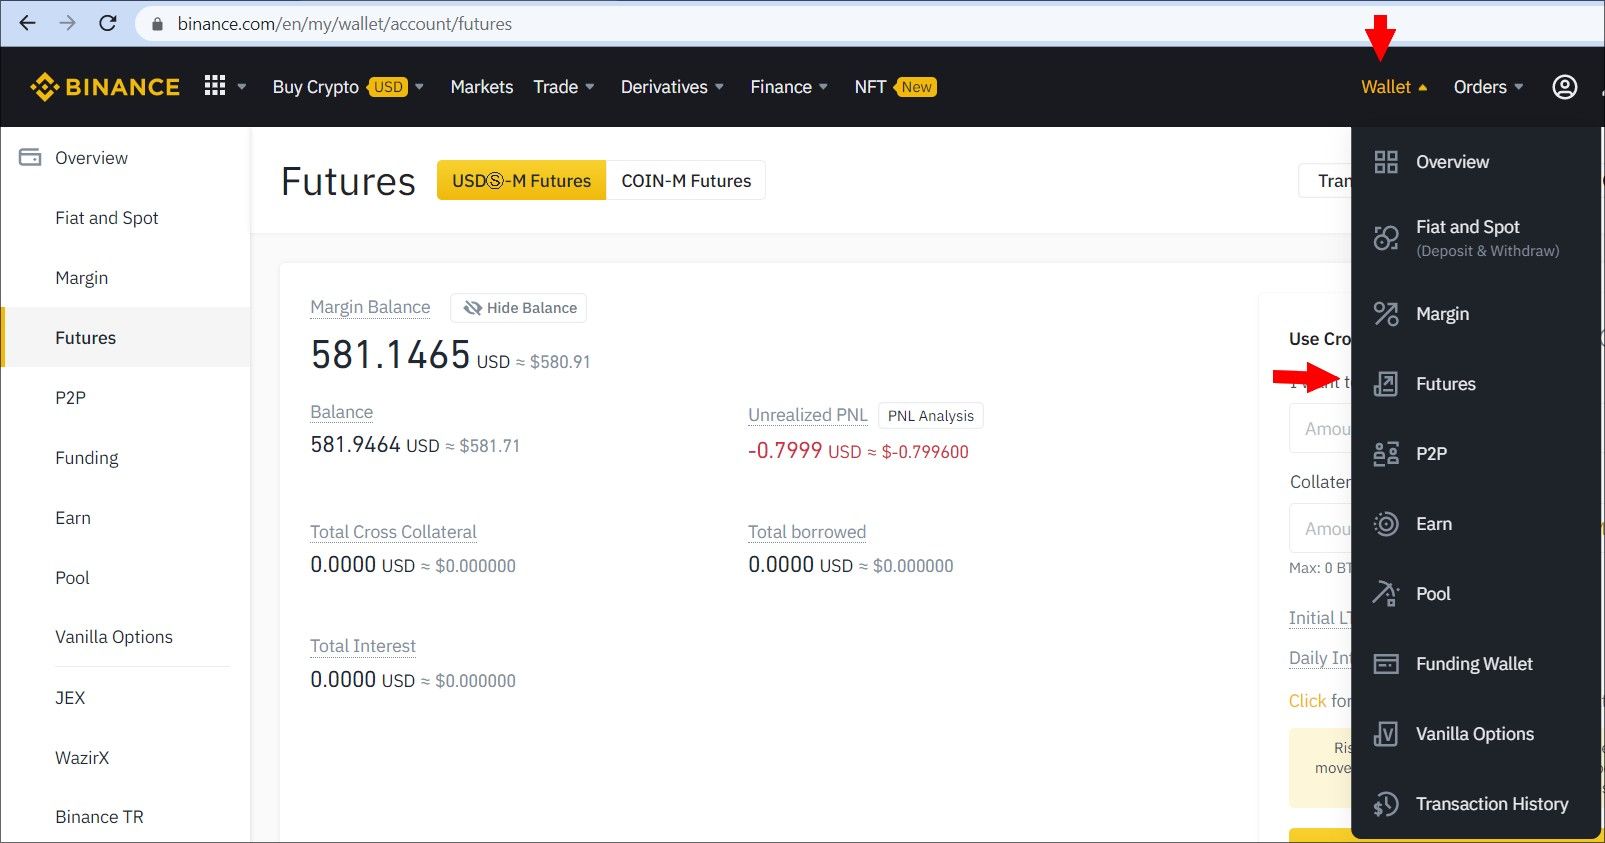Screen dimensions: 1605x843
Task: Expand the Finance menu
Action: pos(789,87)
